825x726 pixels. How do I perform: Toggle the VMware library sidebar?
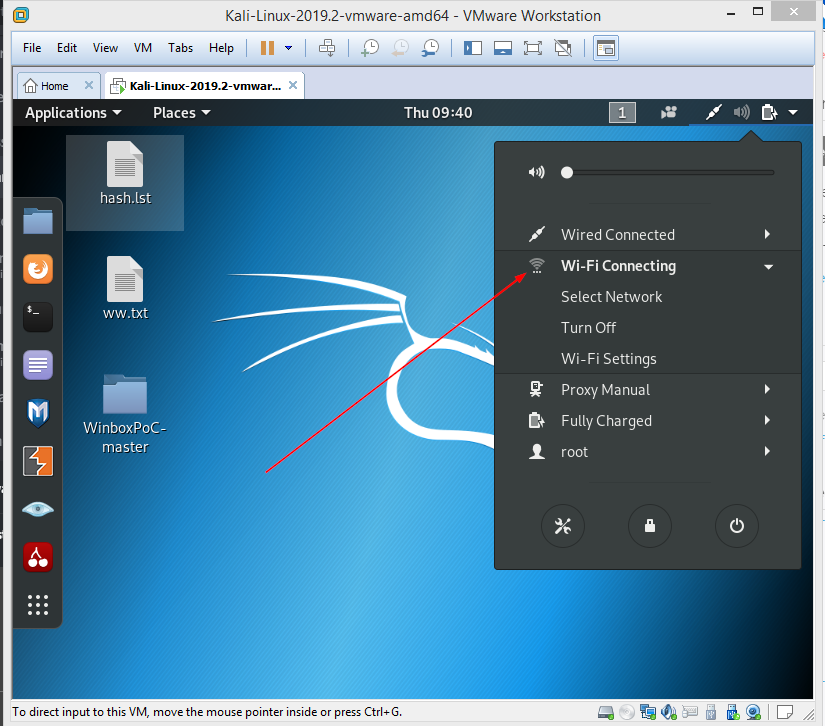pyautogui.click(x=472, y=48)
